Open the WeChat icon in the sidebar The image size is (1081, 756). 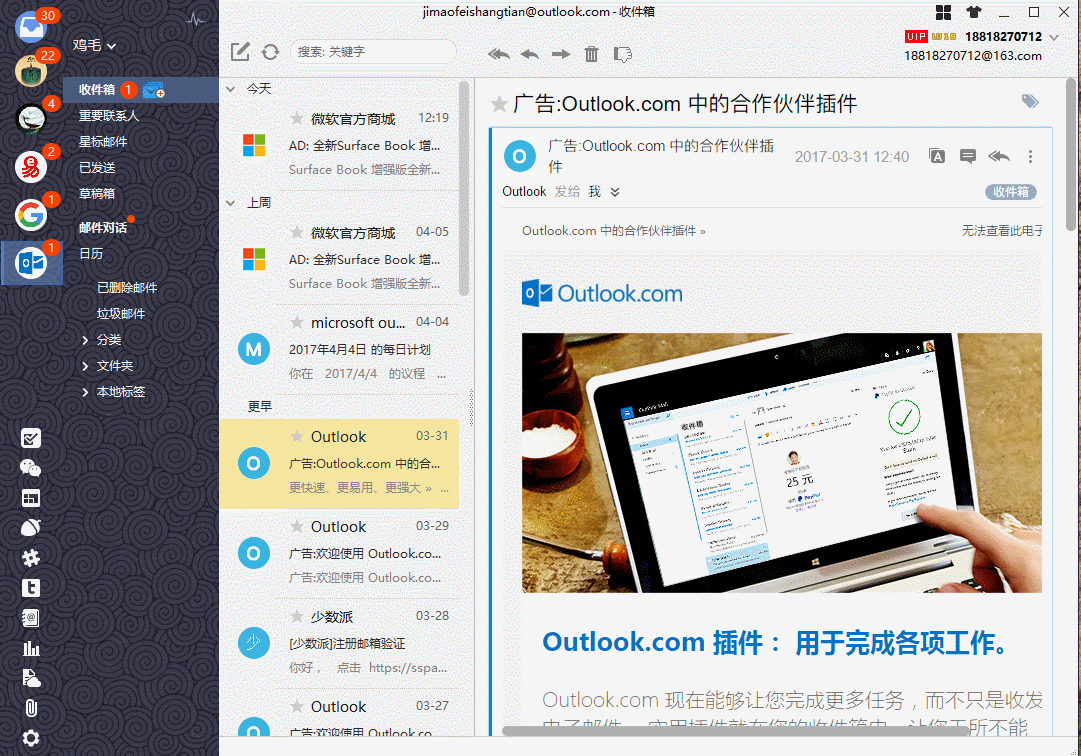tap(31, 469)
